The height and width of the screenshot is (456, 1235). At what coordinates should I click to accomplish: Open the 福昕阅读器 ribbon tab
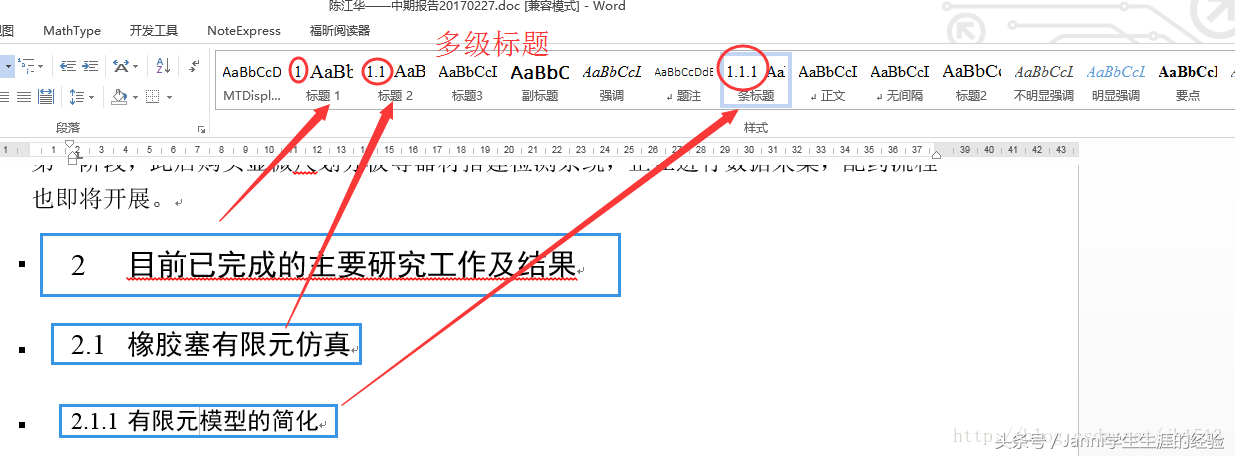pyautogui.click(x=339, y=31)
